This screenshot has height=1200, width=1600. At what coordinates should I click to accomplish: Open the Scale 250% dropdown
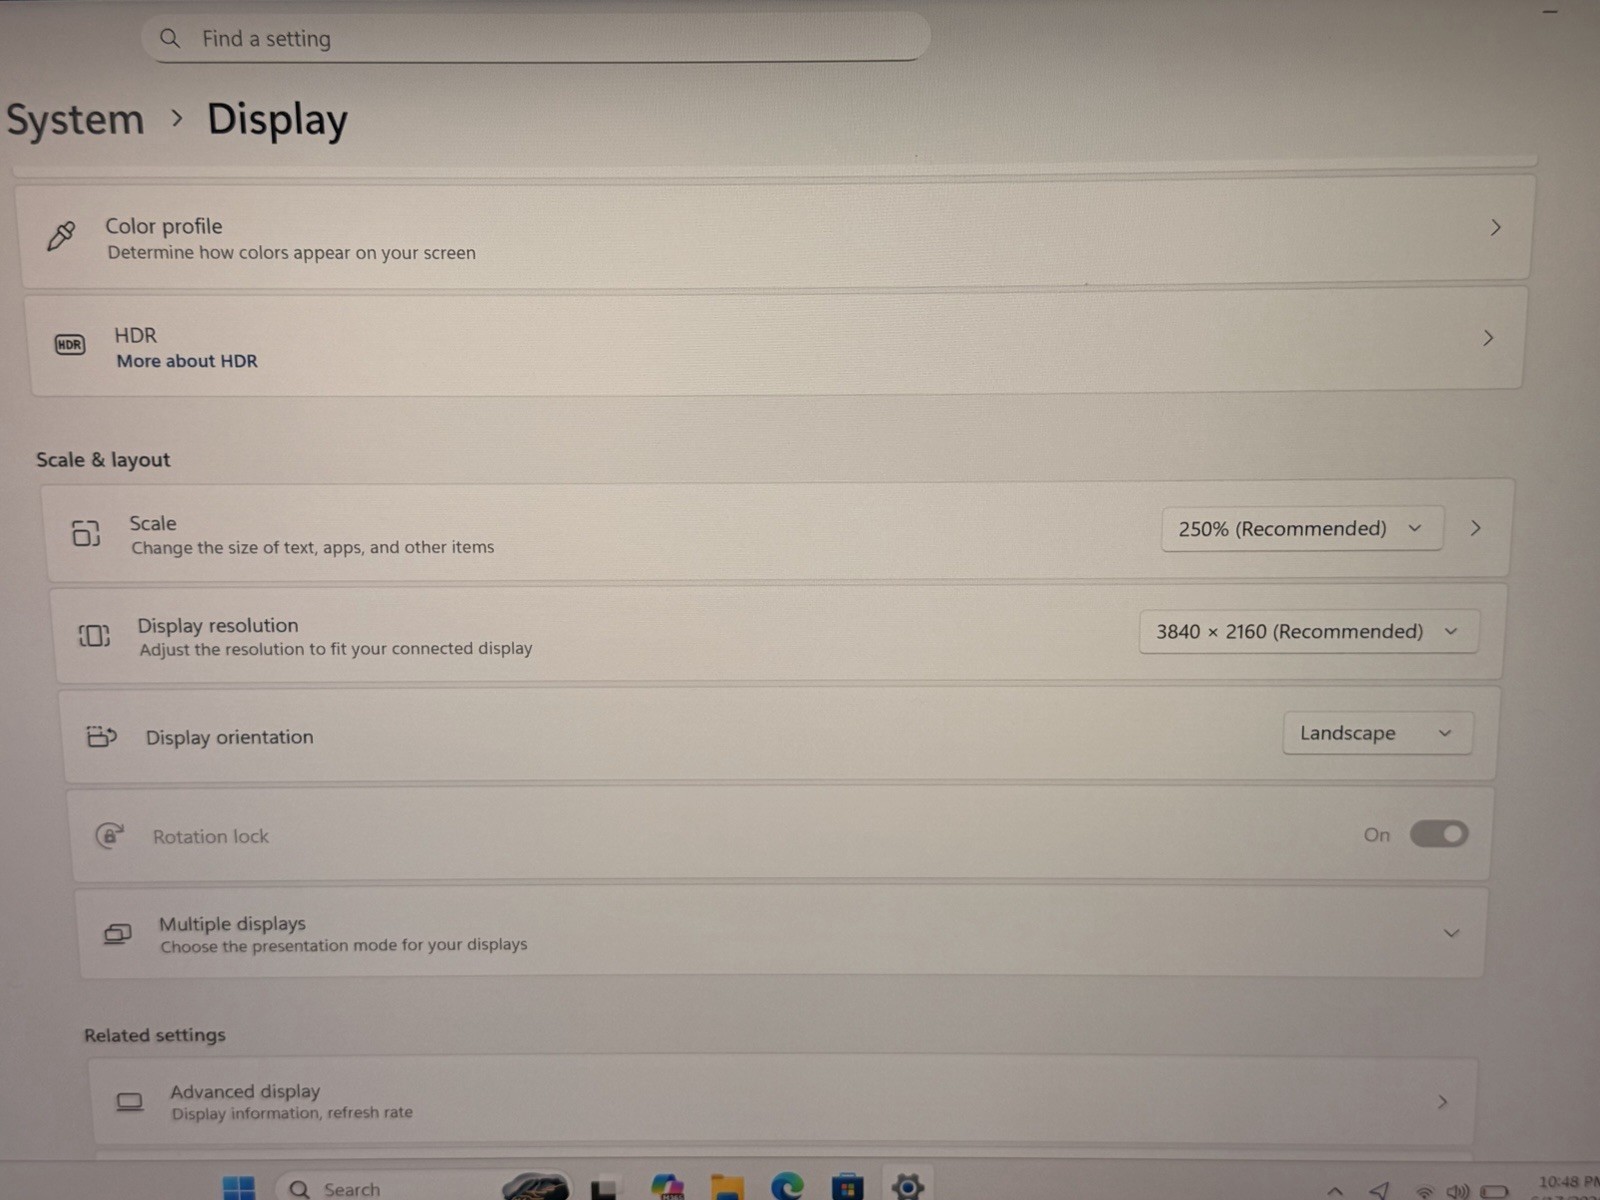pyautogui.click(x=1302, y=529)
